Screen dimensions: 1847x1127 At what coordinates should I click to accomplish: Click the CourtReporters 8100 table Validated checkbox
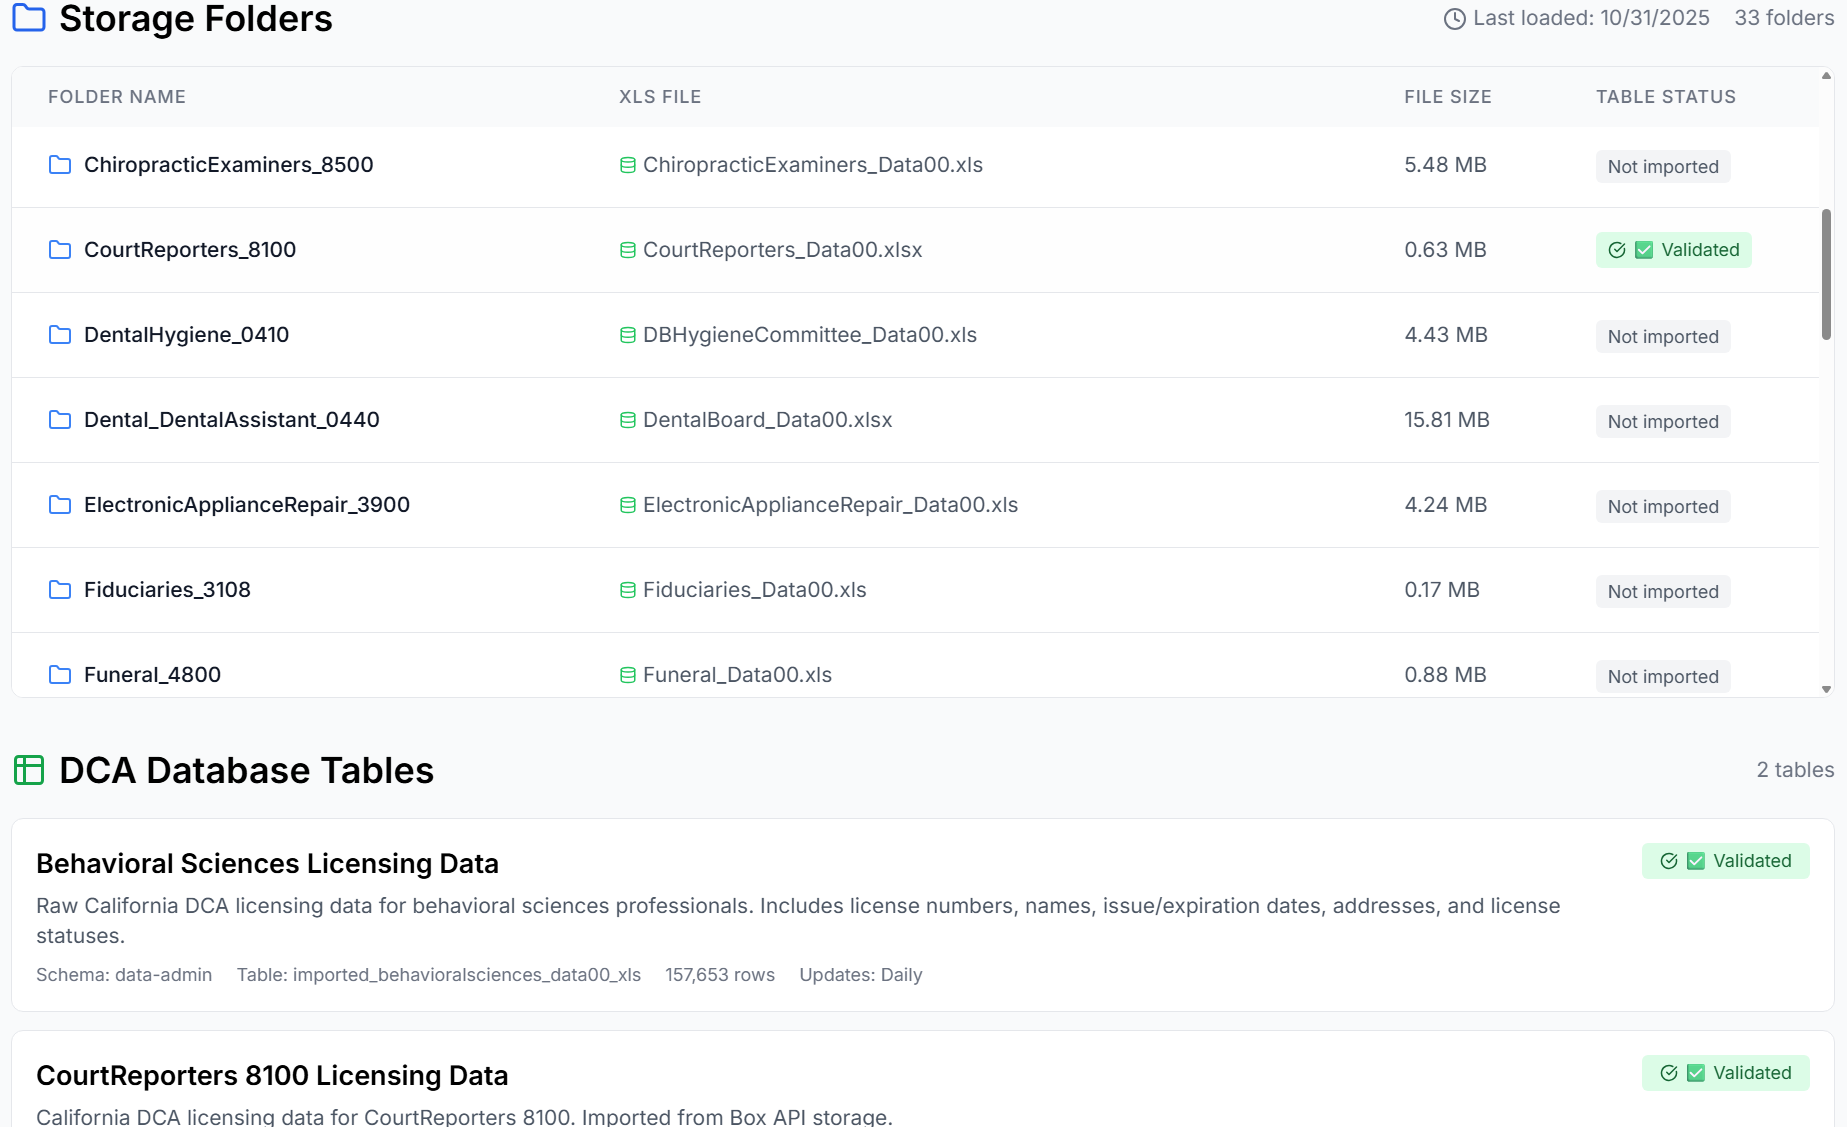[1696, 1073]
